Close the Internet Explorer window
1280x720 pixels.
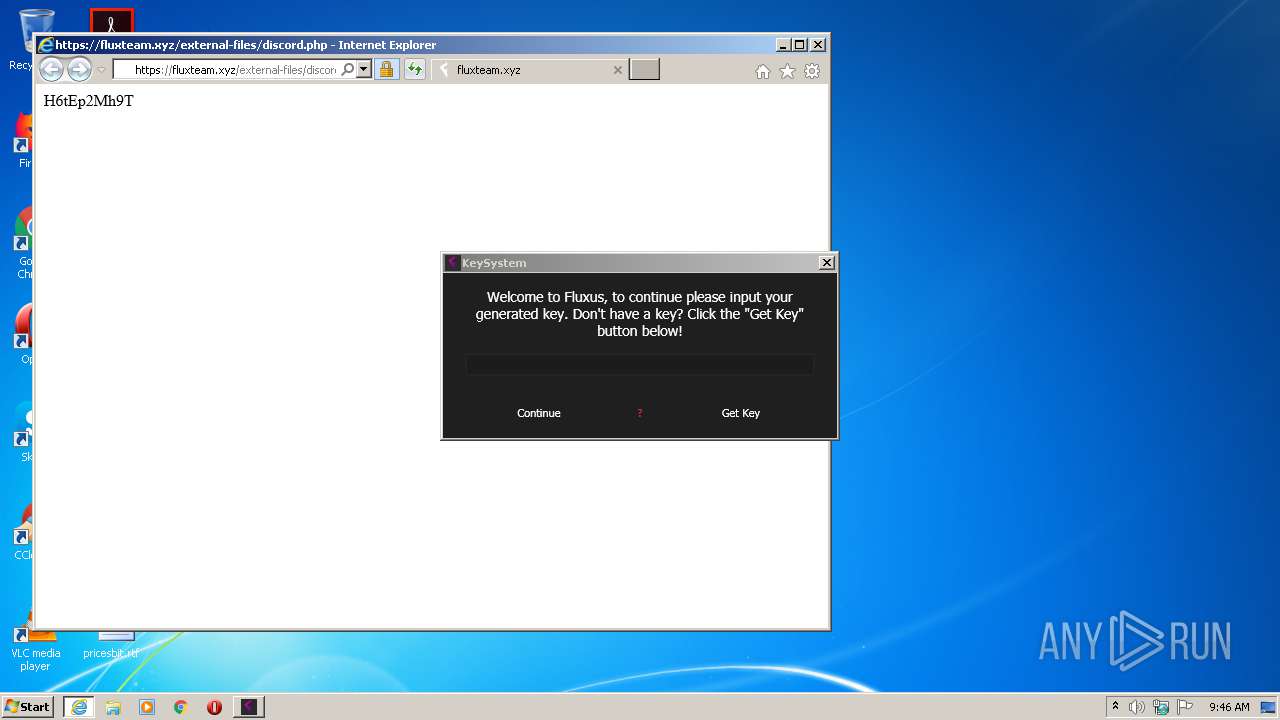pos(818,45)
